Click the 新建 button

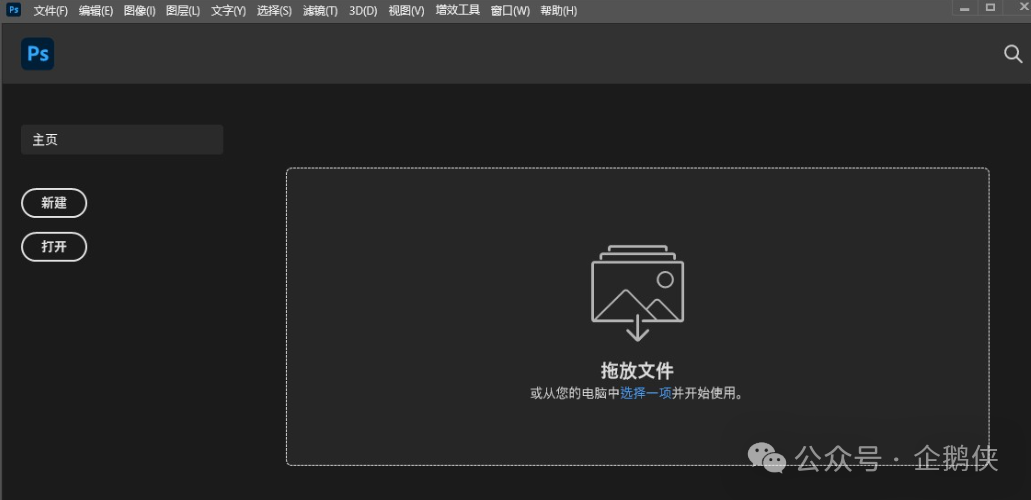(54, 203)
